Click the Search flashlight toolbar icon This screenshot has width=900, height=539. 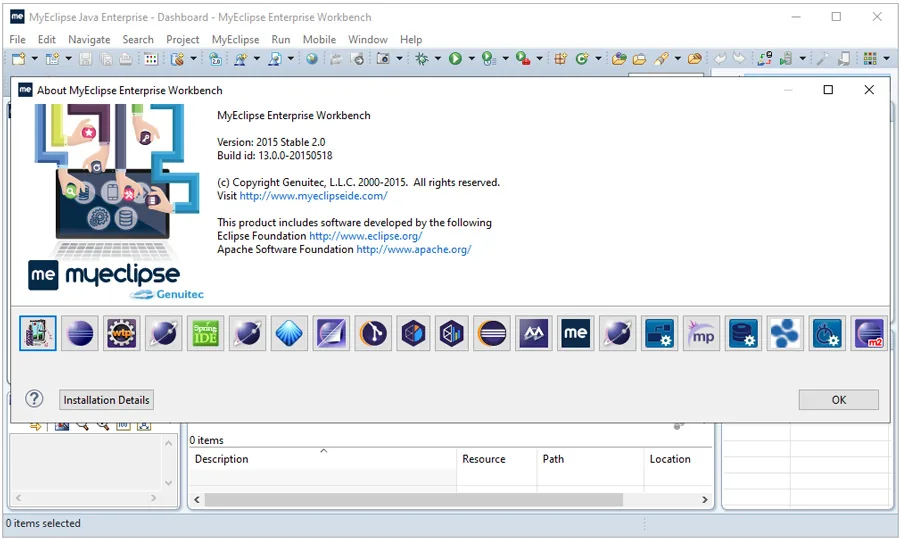point(662,59)
